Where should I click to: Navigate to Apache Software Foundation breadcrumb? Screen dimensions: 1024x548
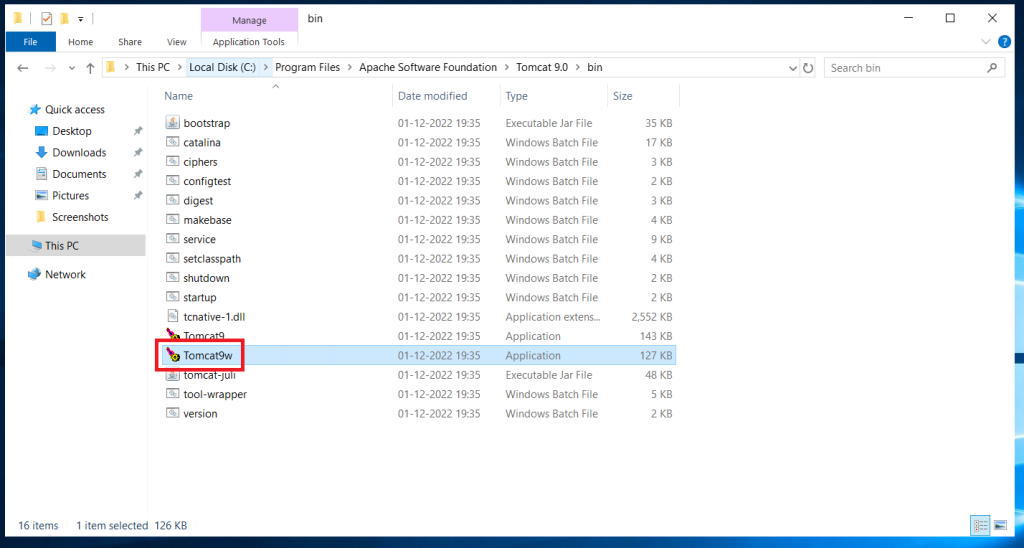click(428, 67)
